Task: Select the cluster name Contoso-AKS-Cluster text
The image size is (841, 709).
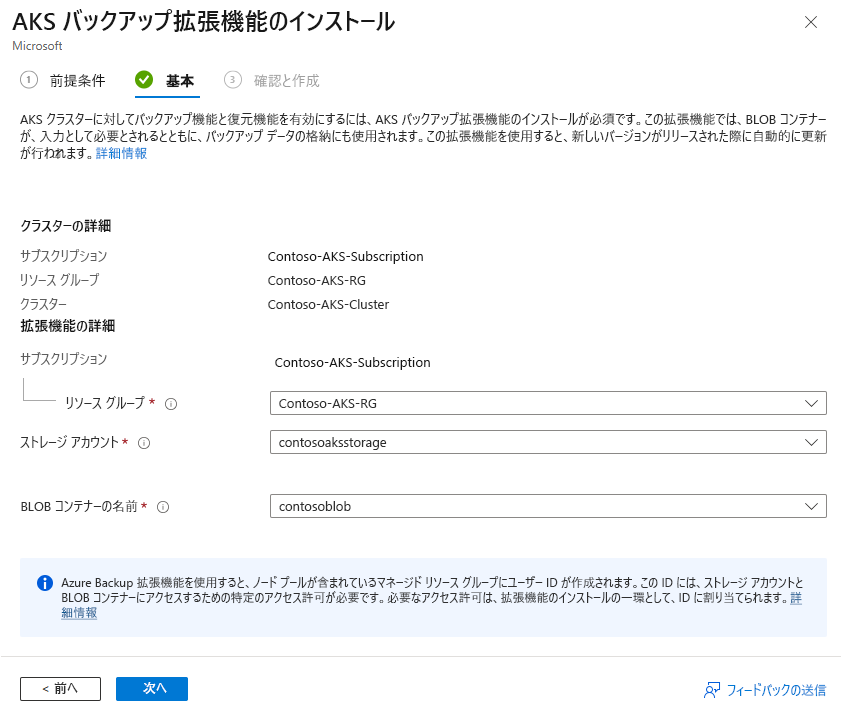Action: pos(328,305)
